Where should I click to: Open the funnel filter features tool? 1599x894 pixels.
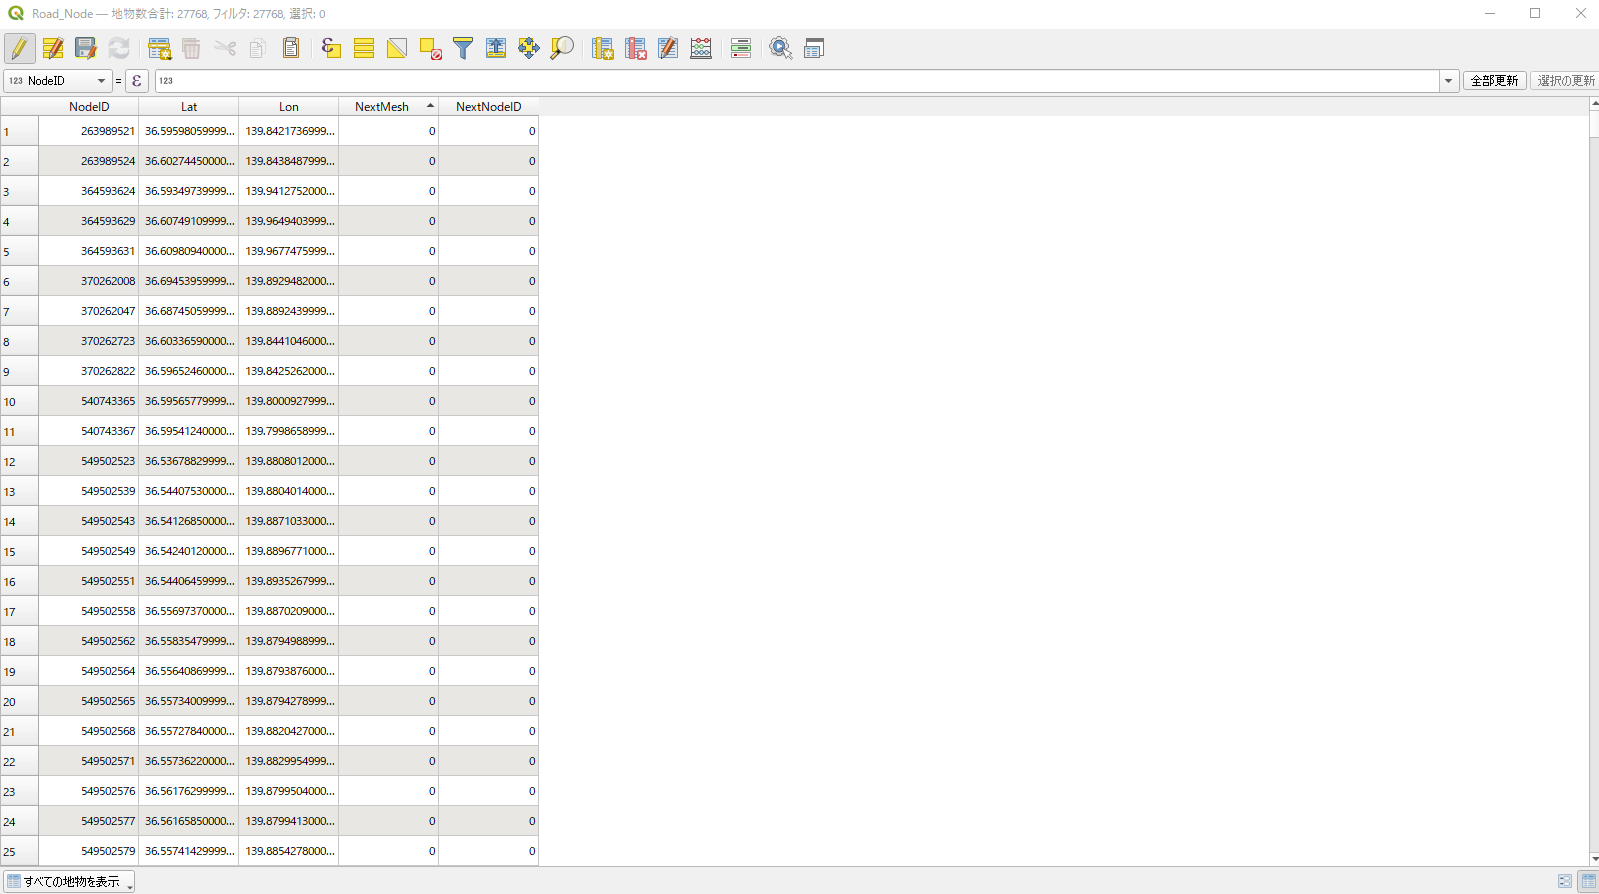(463, 48)
